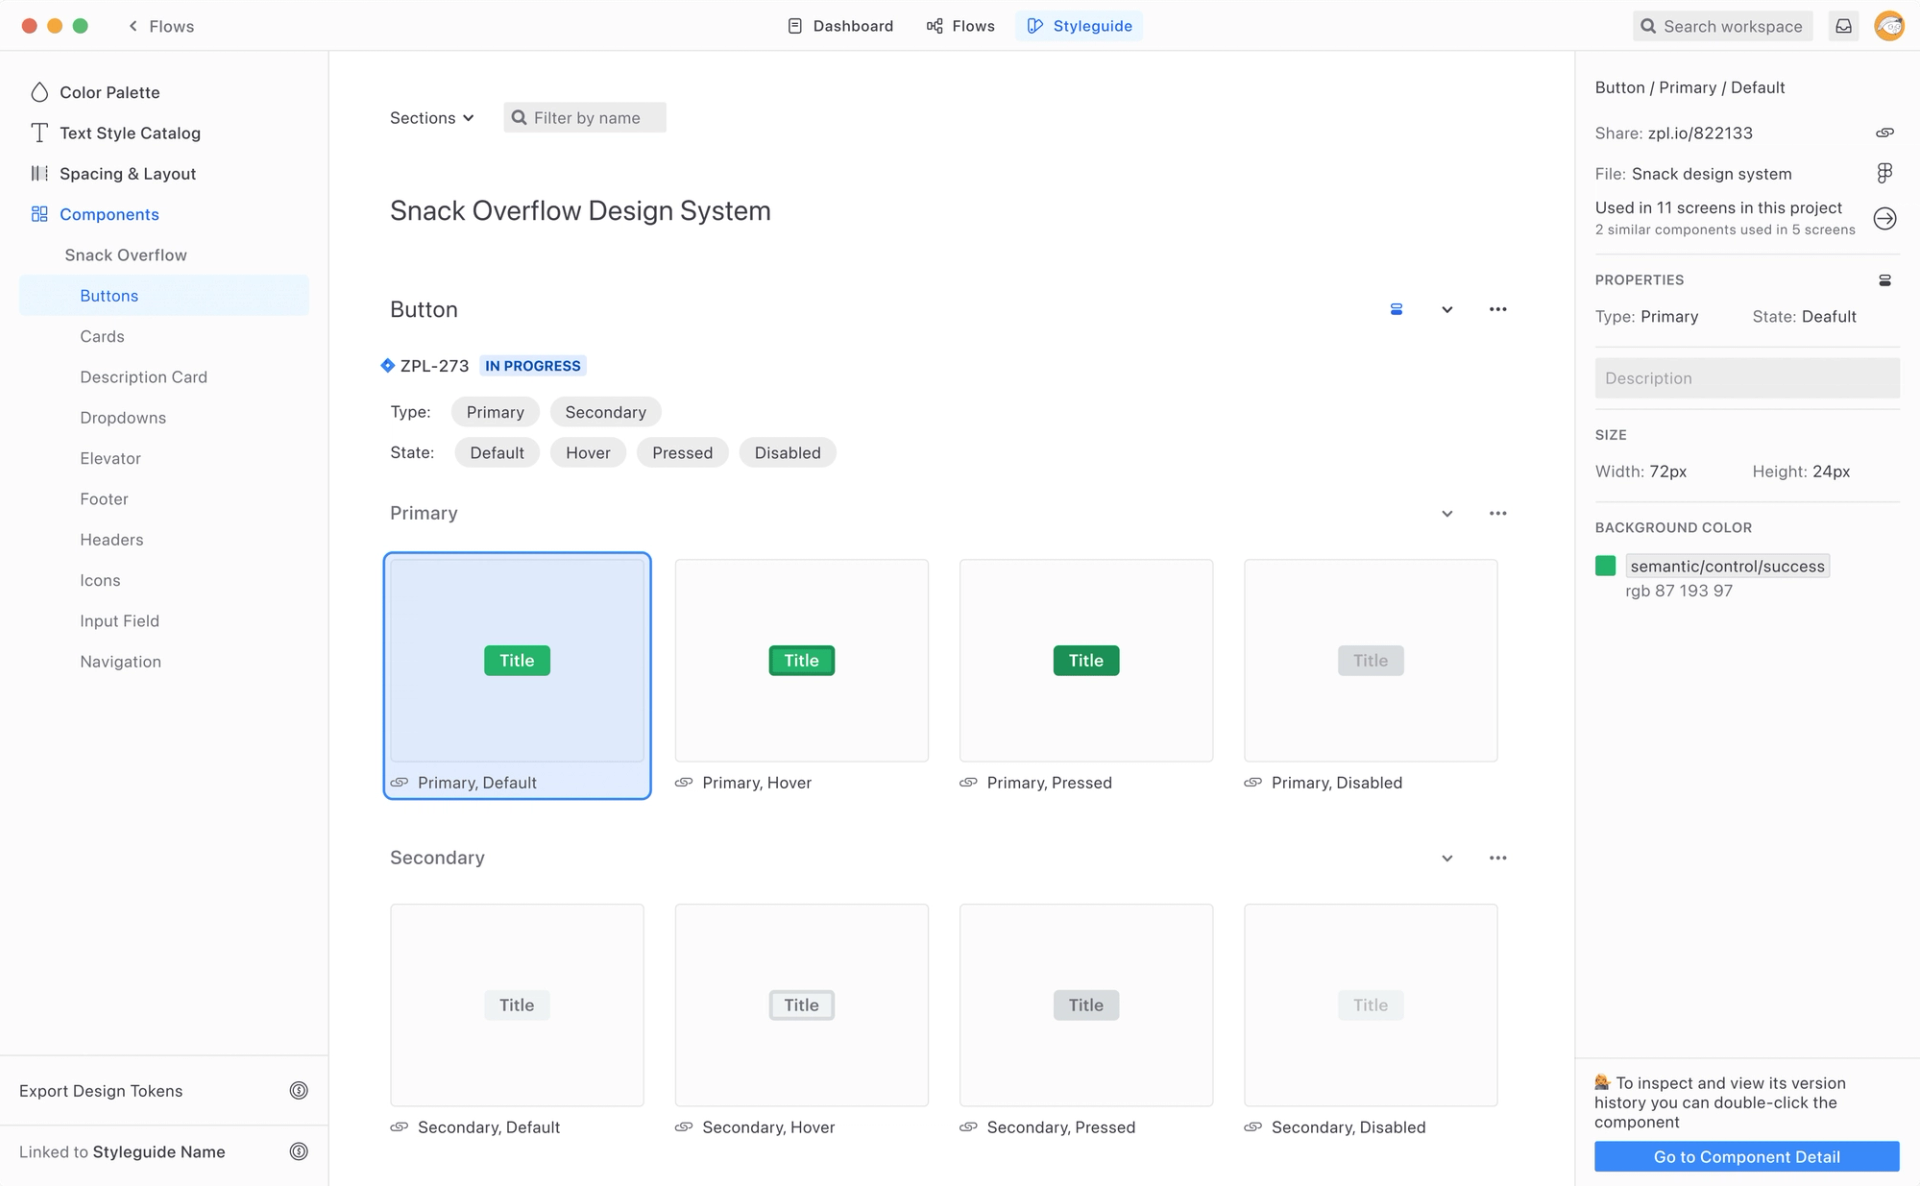Click the green background color swatch

1605,566
